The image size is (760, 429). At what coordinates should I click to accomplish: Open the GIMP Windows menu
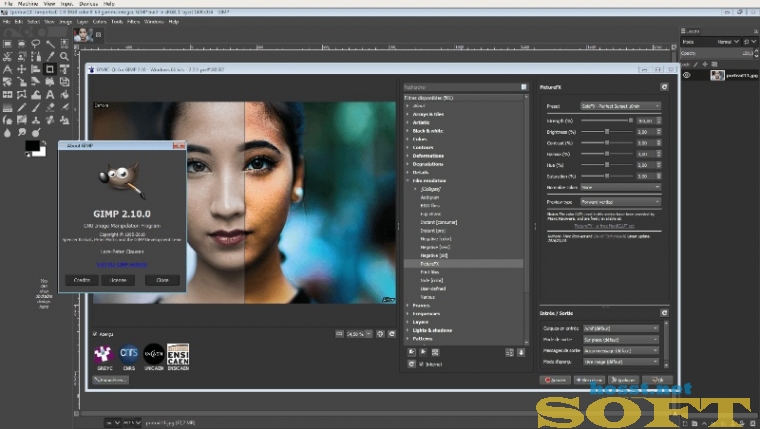154,22
